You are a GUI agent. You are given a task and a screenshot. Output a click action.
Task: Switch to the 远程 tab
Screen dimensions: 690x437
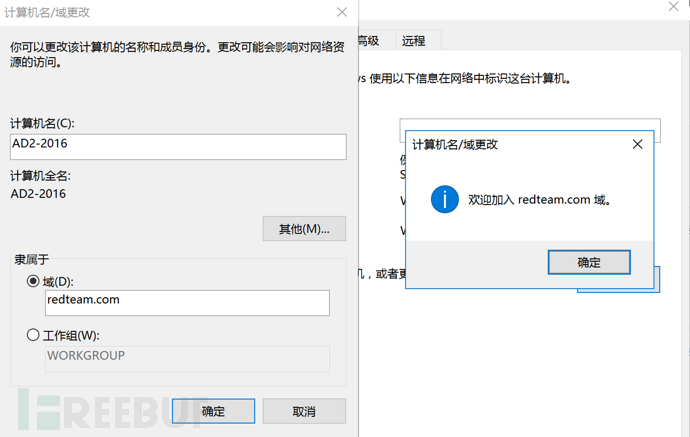(413, 41)
